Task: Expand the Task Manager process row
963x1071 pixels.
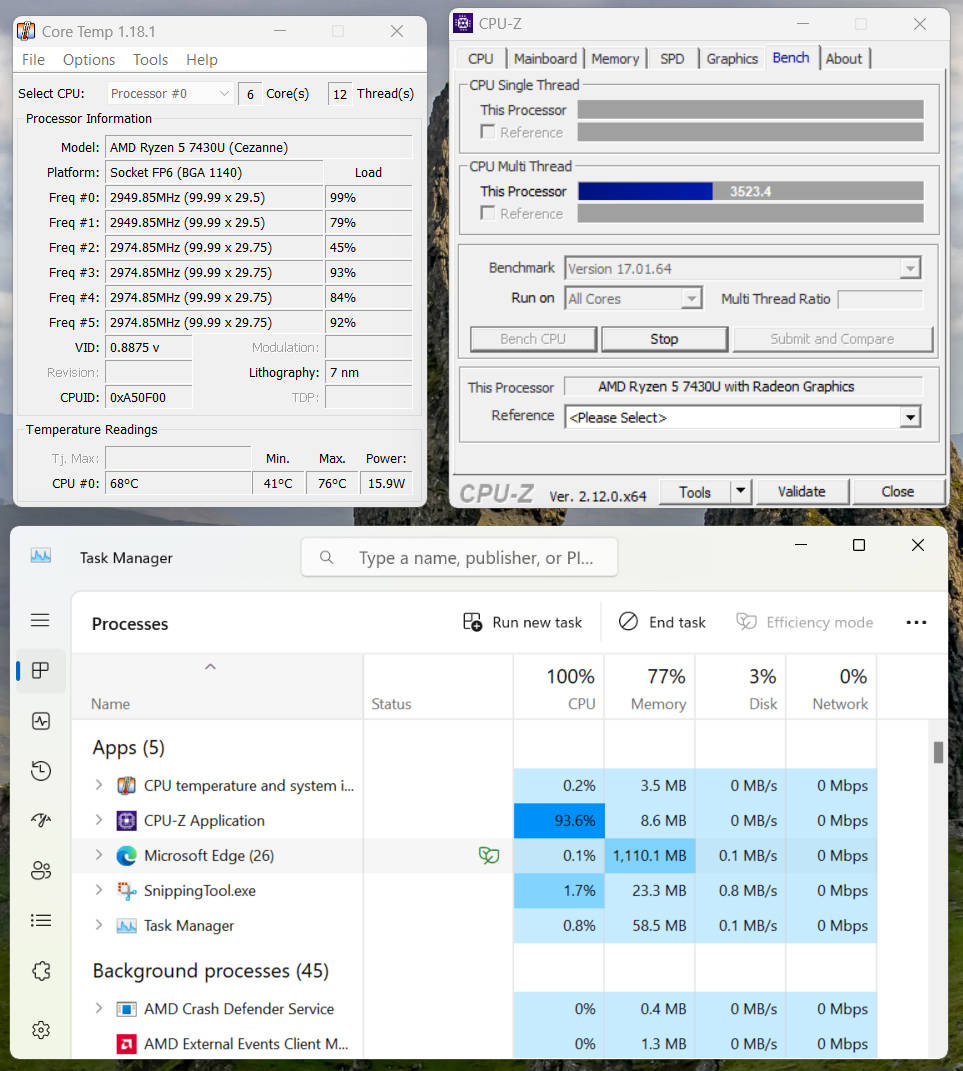Action: (99, 925)
